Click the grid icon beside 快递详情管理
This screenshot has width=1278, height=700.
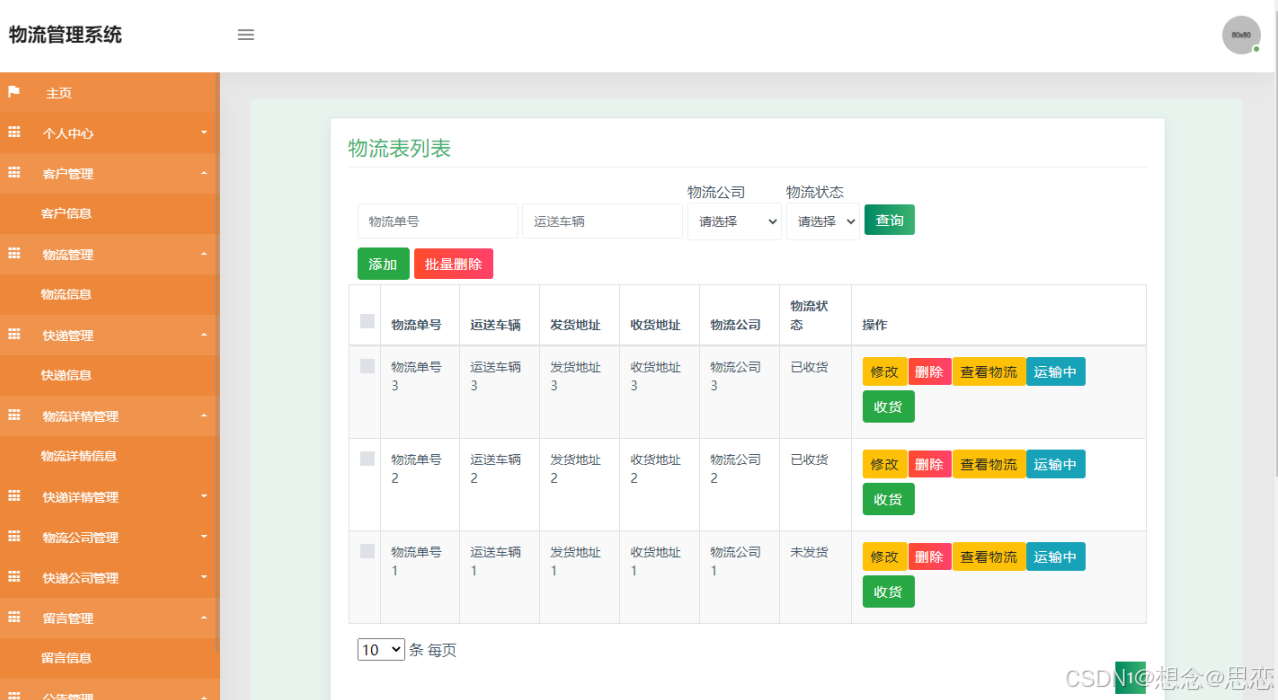click(x=14, y=496)
